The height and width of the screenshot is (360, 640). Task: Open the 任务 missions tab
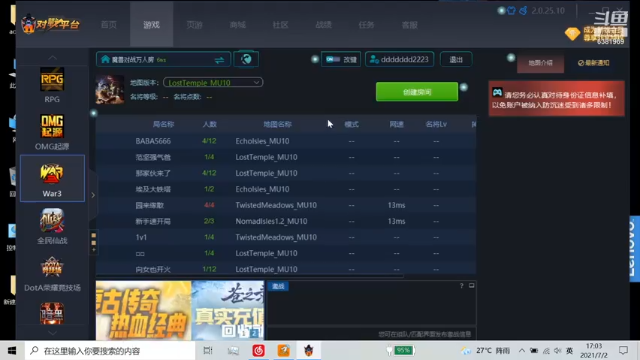coord(366,25)
